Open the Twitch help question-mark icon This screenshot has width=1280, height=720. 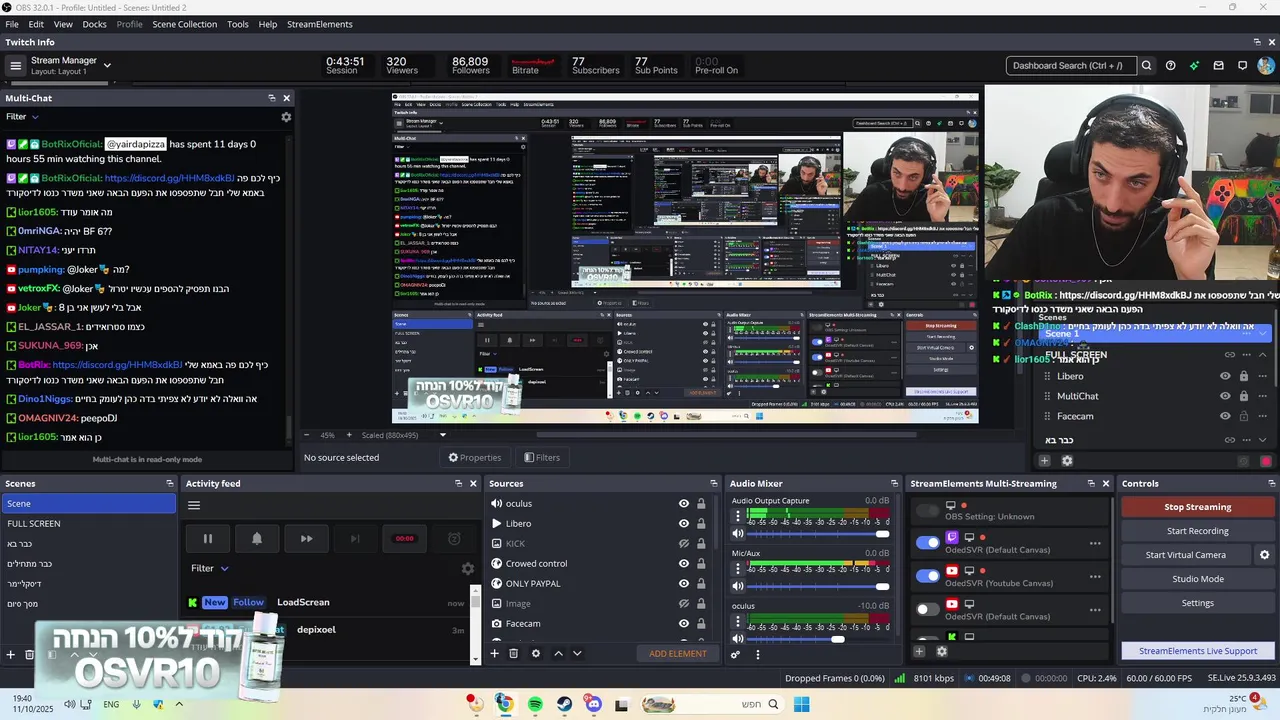pyautogui.click(x=1170, y=66)
